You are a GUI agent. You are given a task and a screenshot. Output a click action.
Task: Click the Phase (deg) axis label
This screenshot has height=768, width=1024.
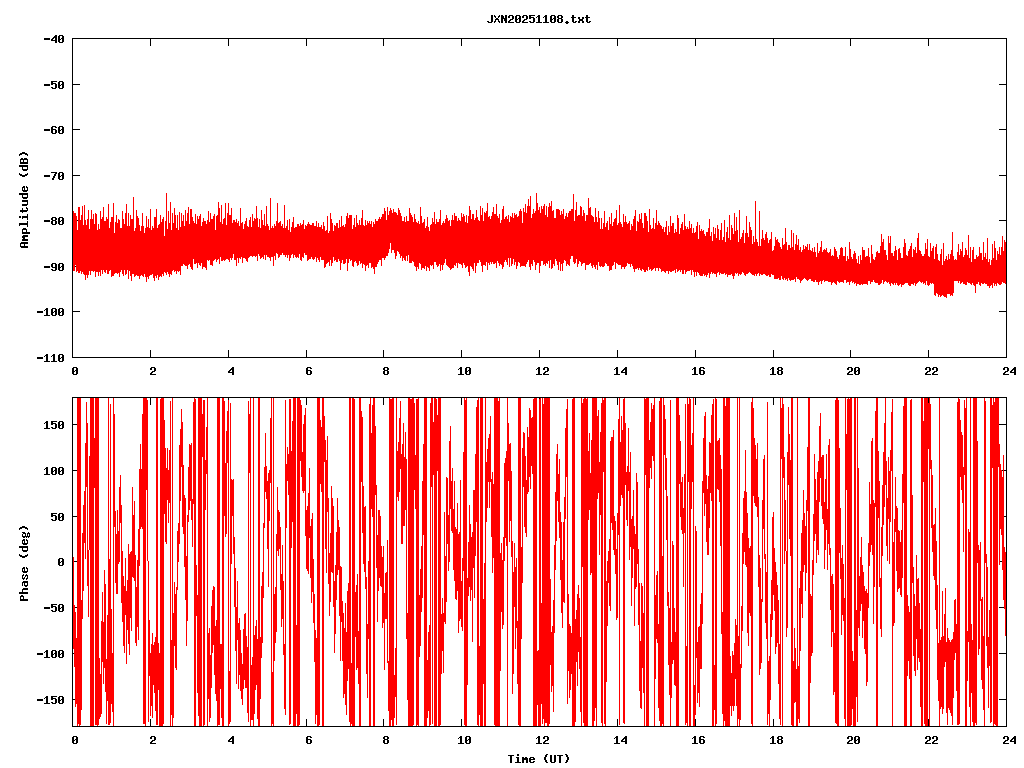coord(24,562)
